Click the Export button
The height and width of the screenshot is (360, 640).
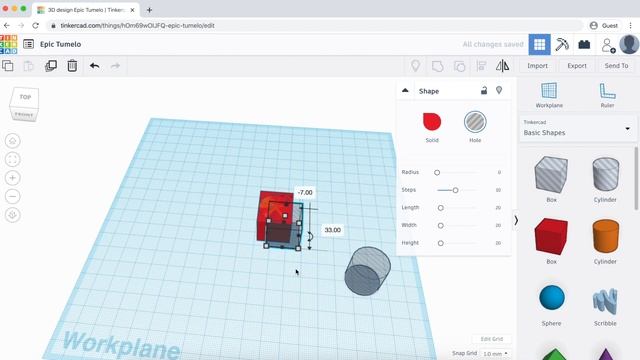[577, 66]
